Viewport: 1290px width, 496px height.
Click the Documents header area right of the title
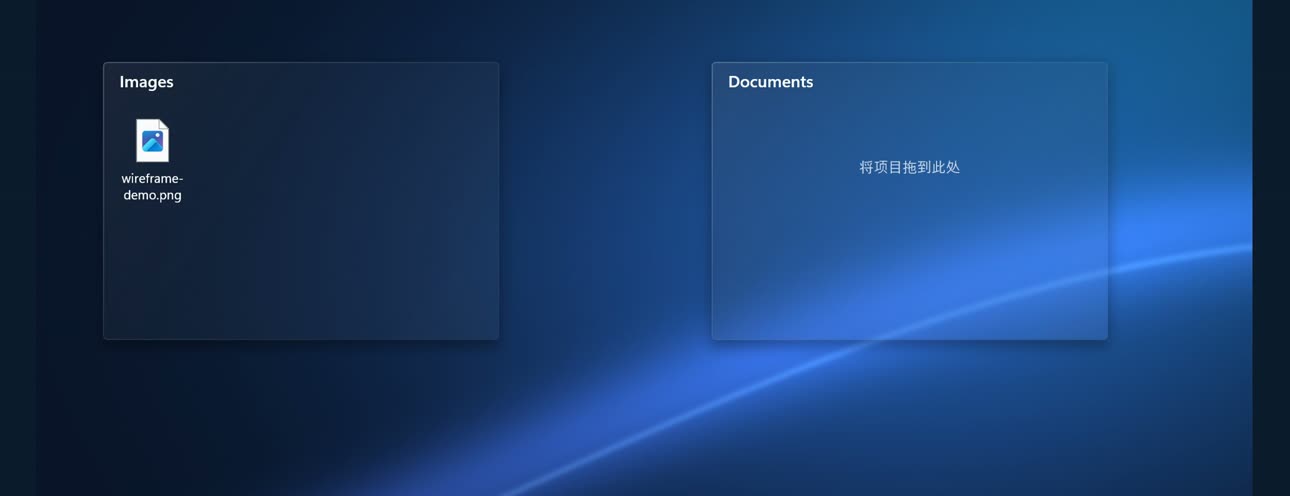(960, 82)
